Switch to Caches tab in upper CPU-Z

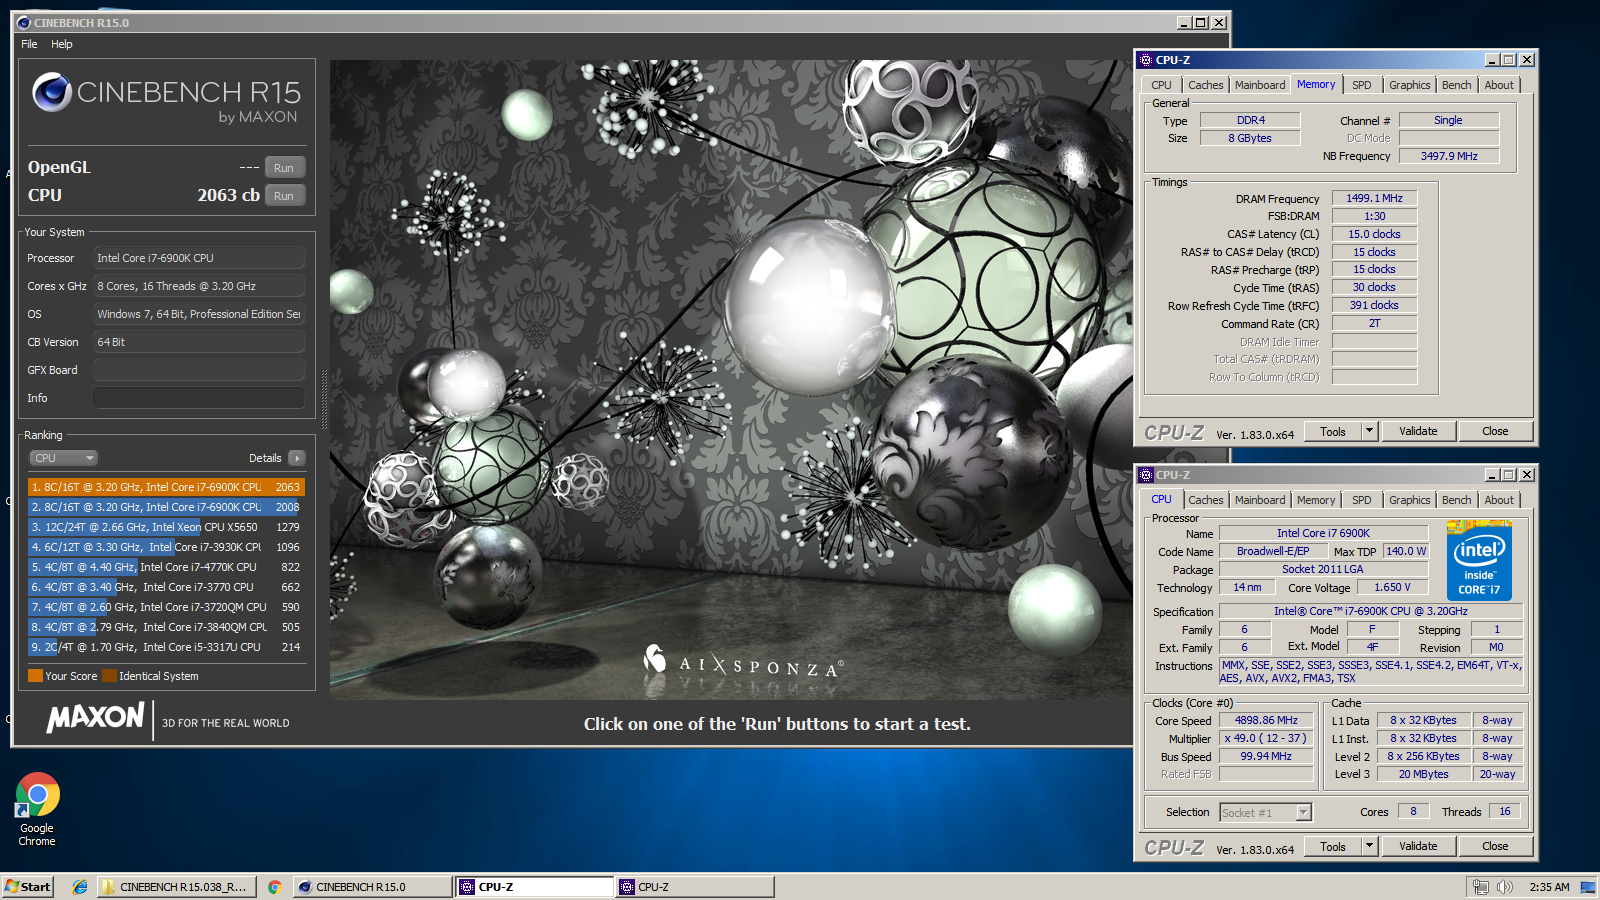pos(1205,85)
